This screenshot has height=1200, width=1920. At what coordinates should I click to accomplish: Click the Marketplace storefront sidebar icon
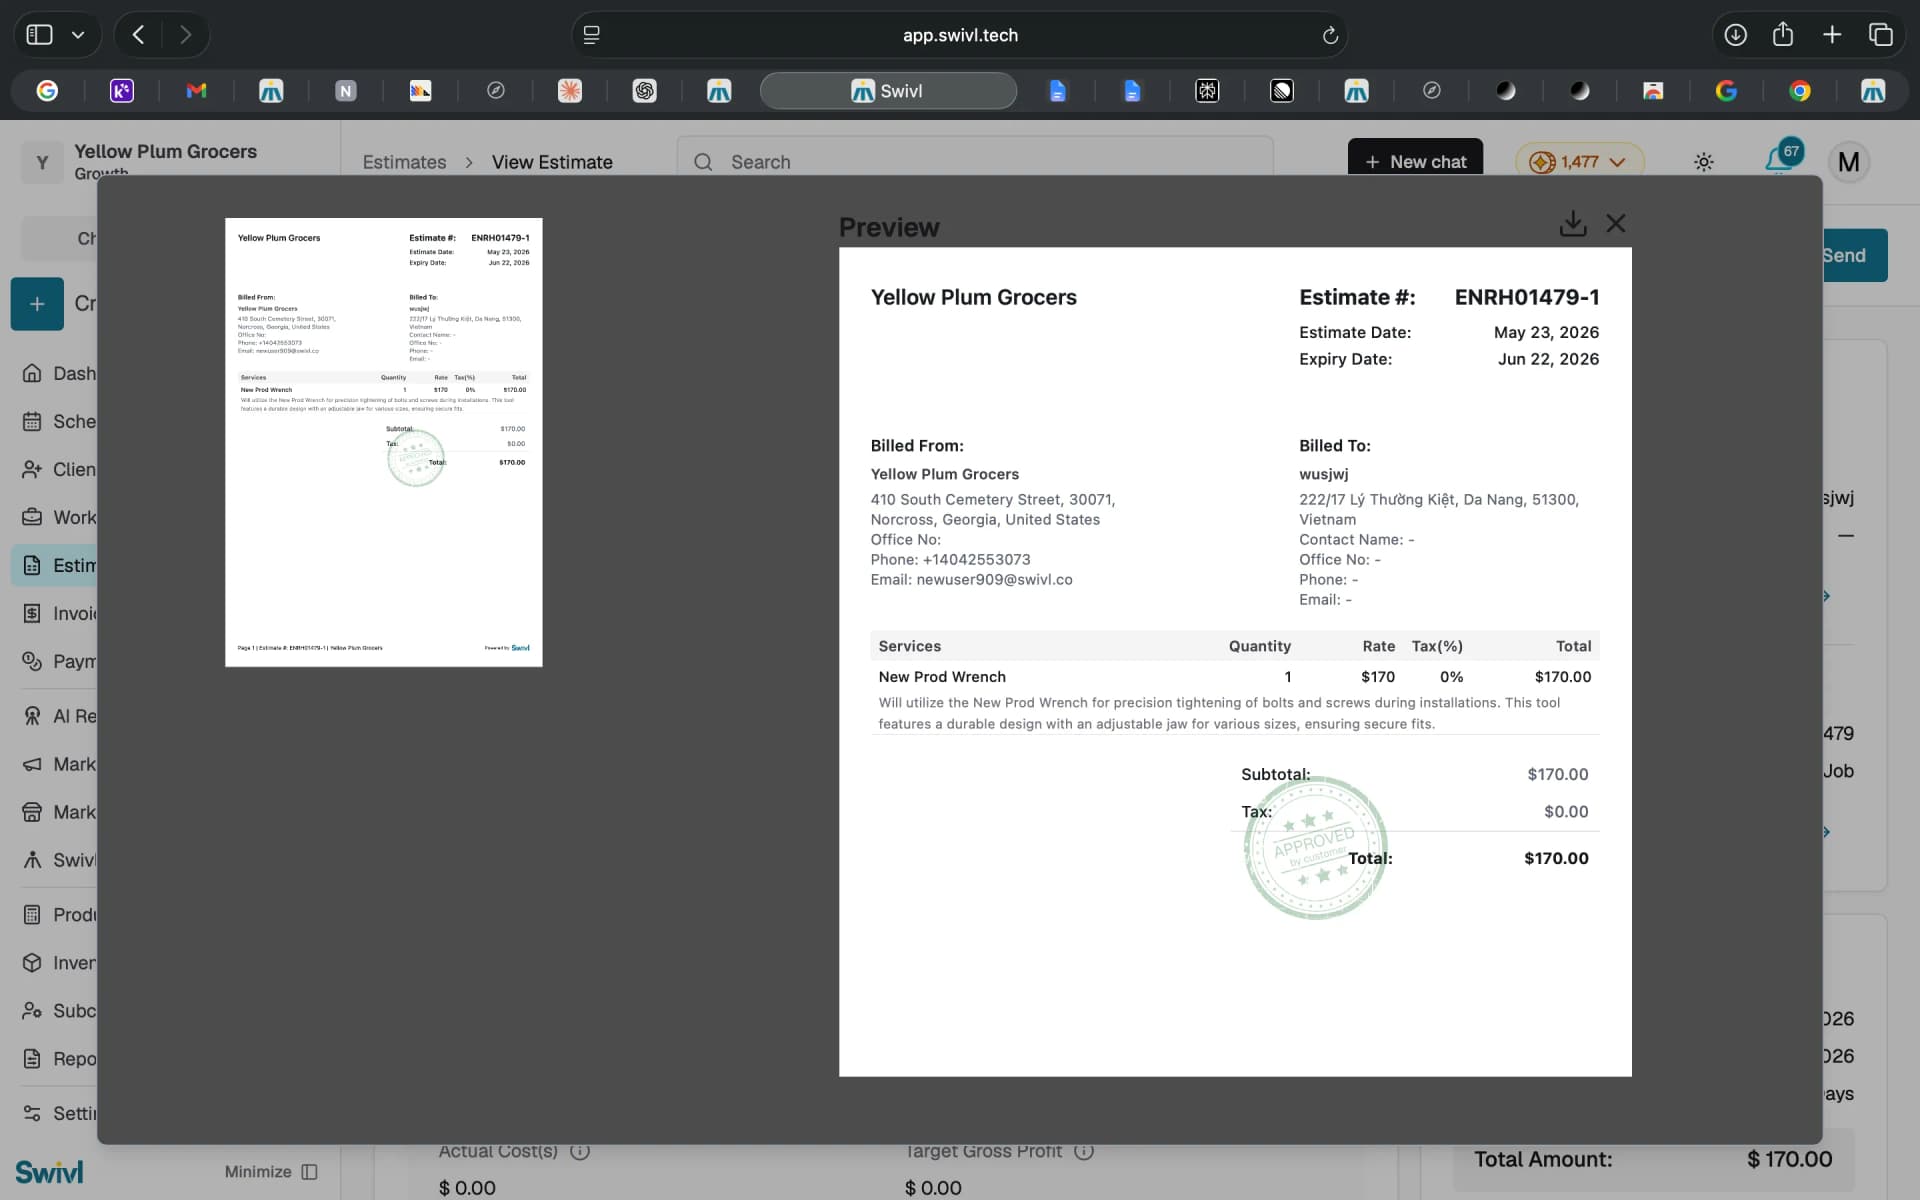point(32,812)
